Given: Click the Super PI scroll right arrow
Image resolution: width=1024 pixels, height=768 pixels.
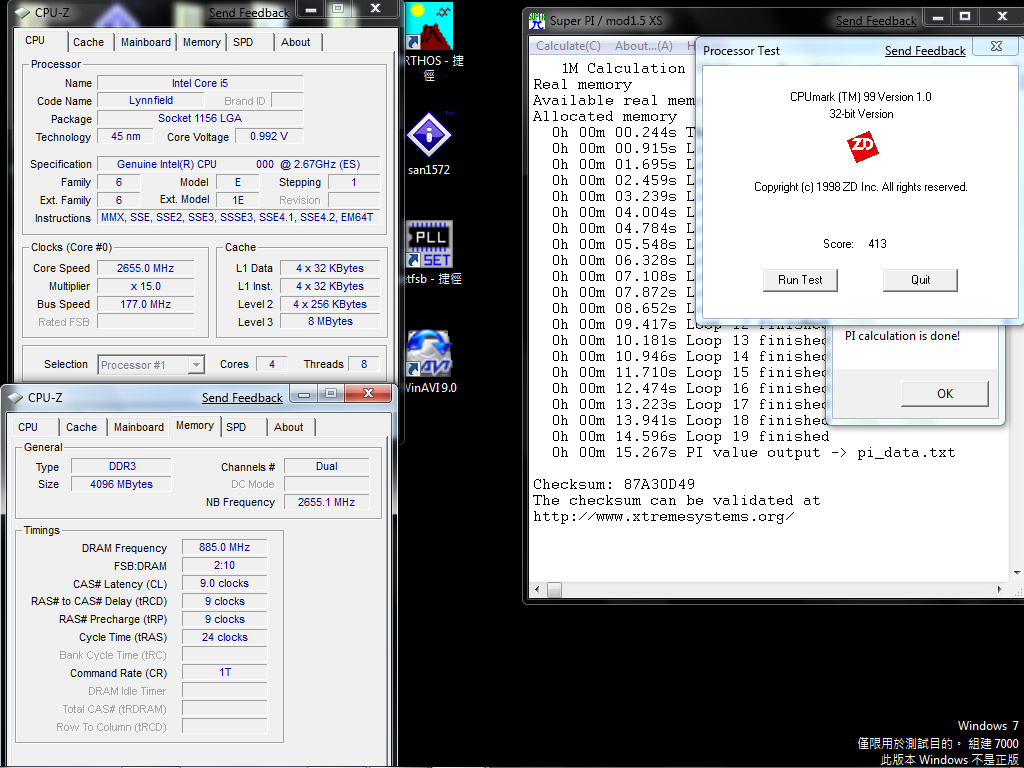Looking at the screenshot, I should (x=1000, y=590).
